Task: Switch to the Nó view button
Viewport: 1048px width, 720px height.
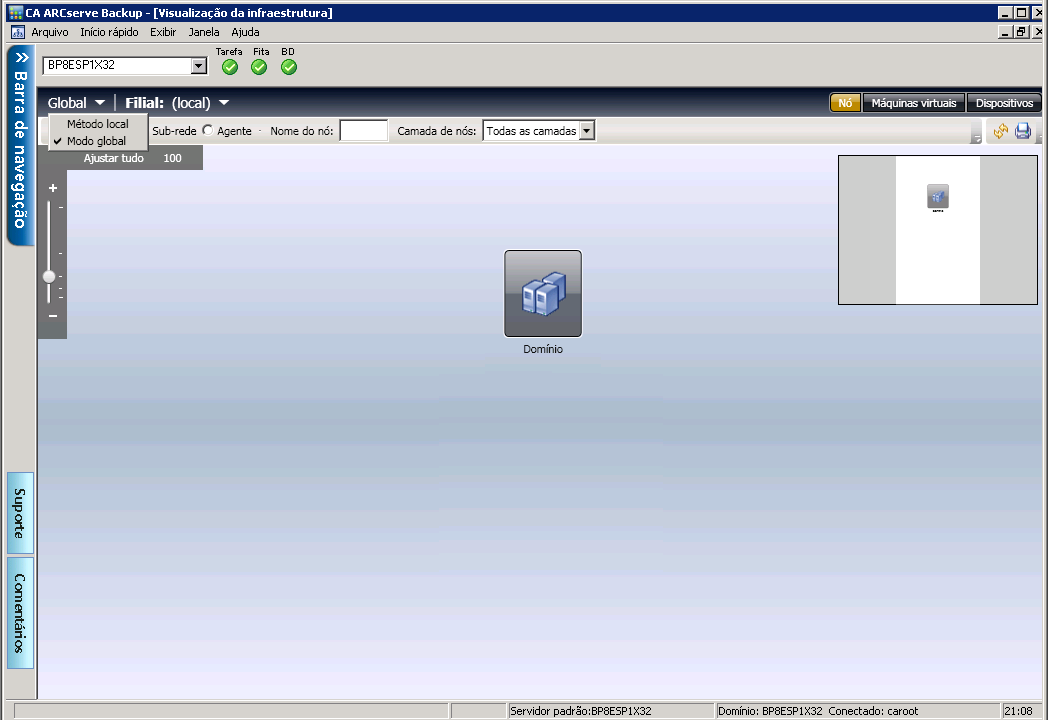Action: (x=845, y=103)
